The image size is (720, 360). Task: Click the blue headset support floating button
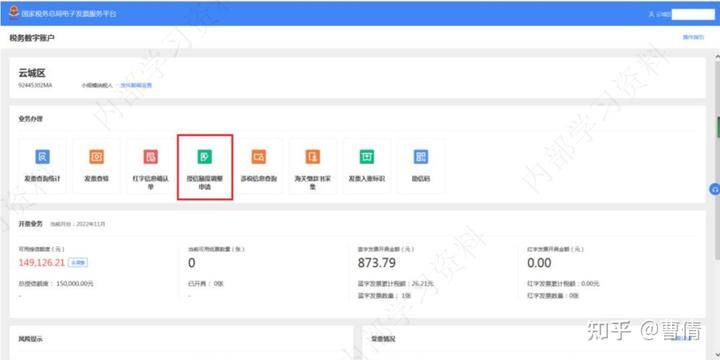coord(714,189)
